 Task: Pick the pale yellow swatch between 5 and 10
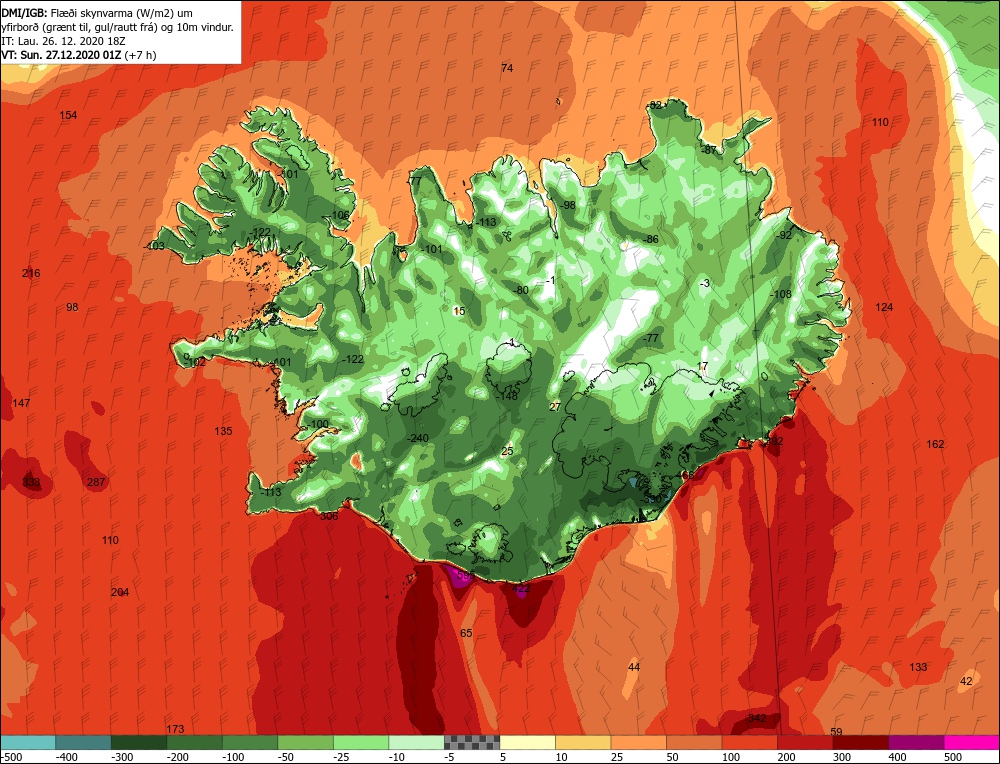[x=527, y=742]
